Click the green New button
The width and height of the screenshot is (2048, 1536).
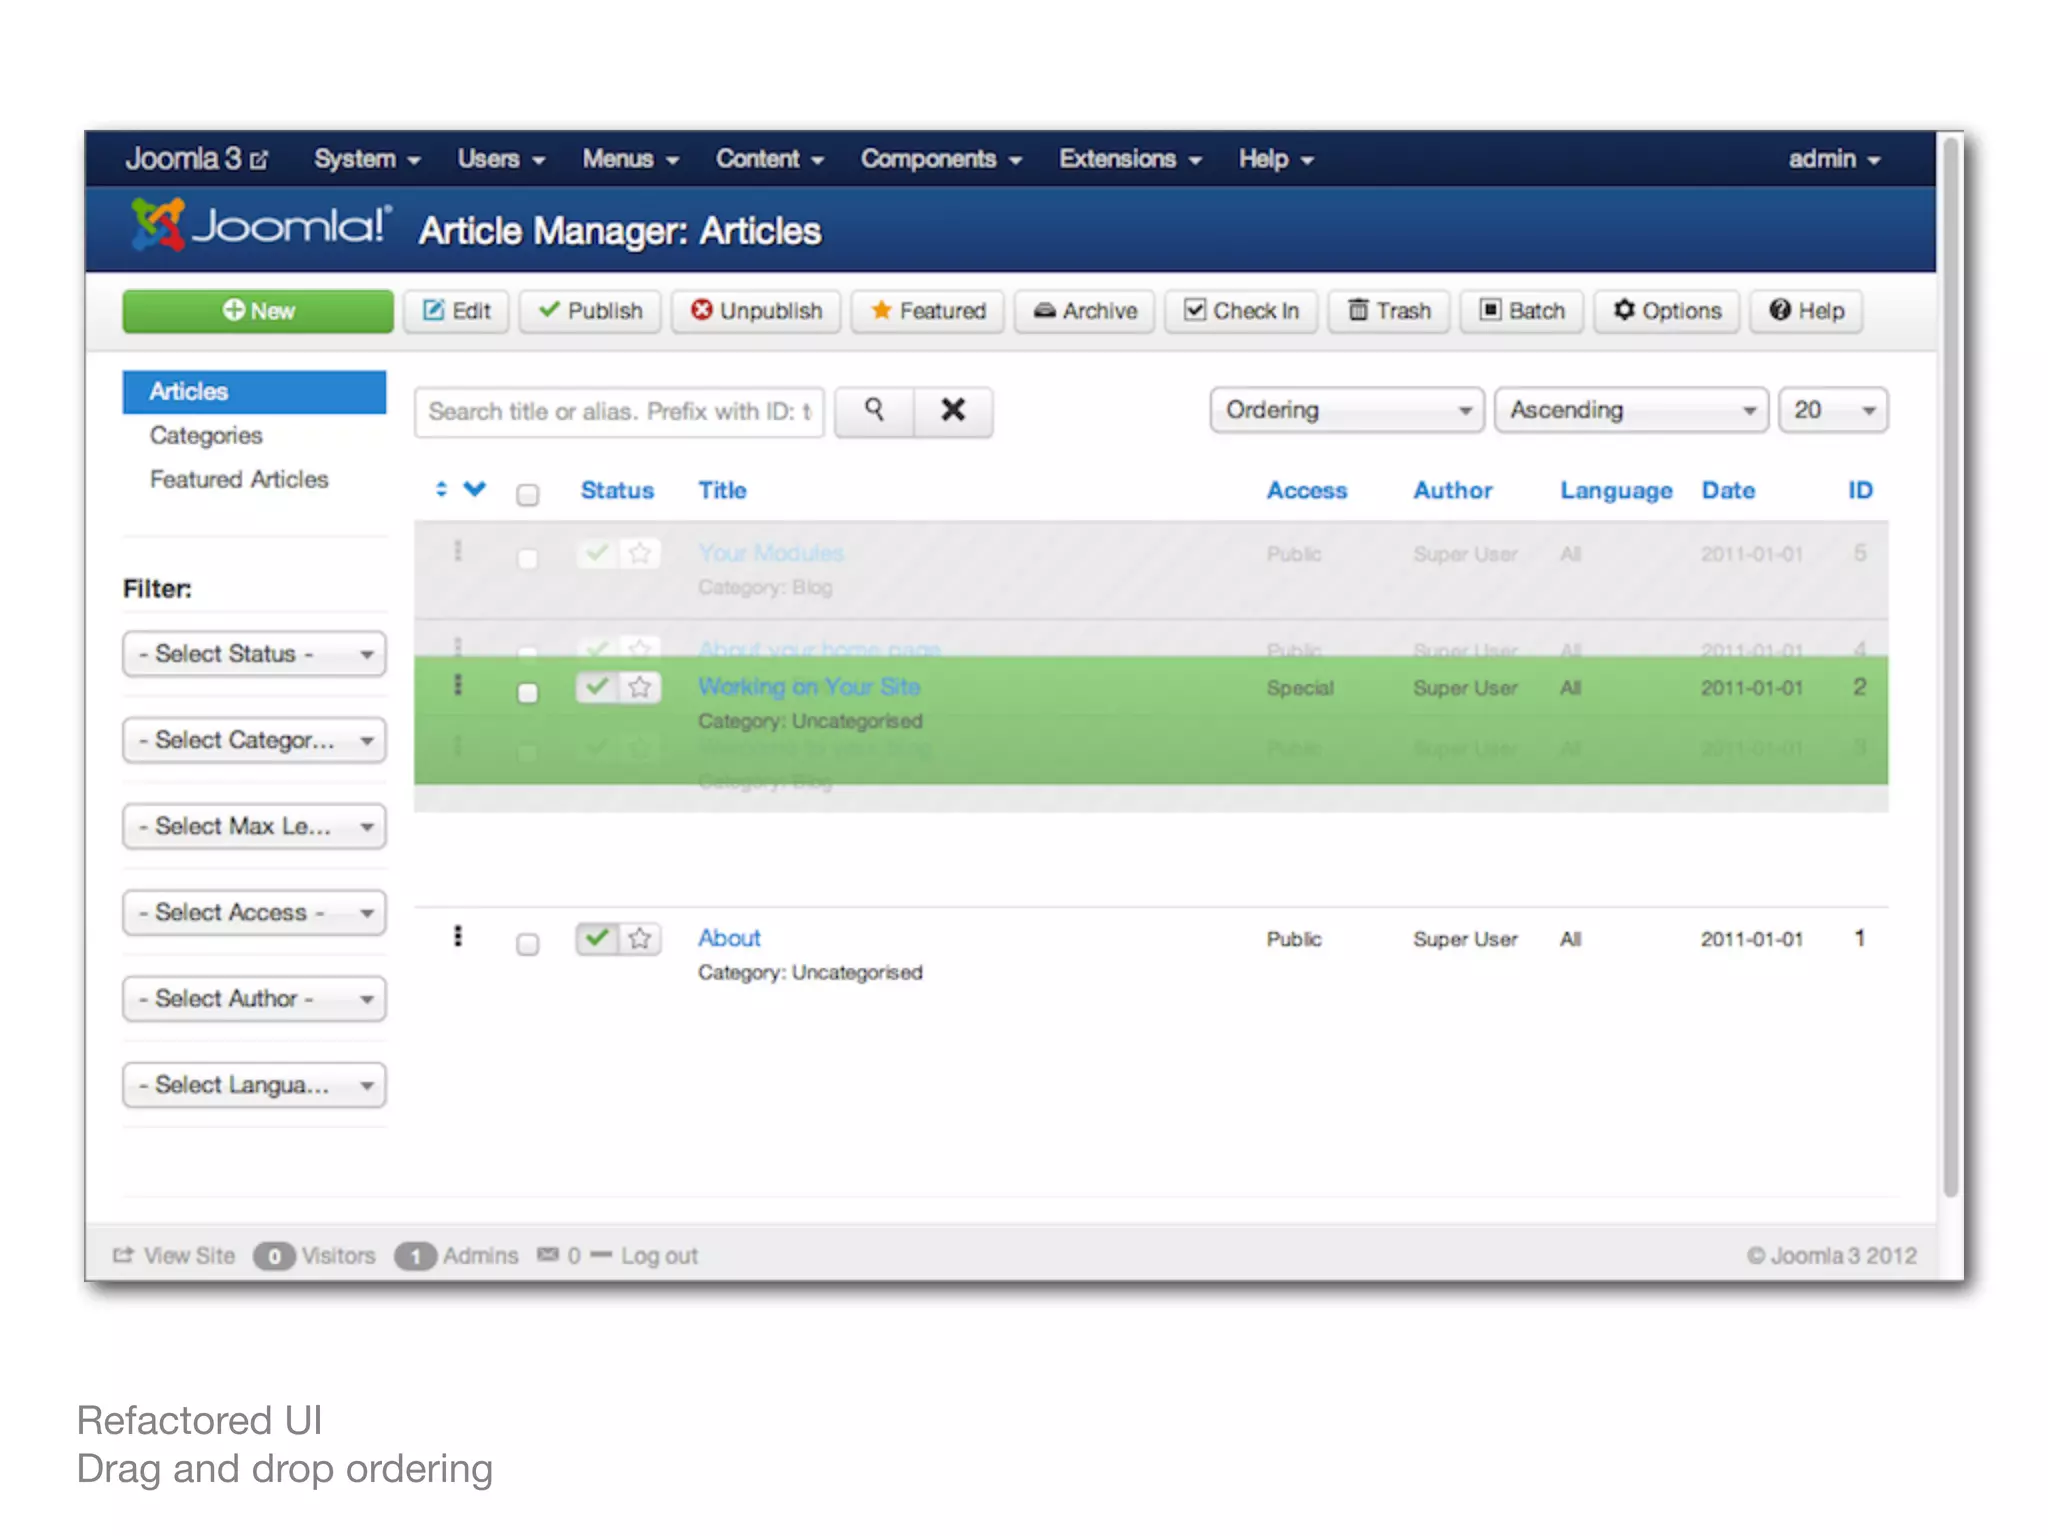click(258, 311)
